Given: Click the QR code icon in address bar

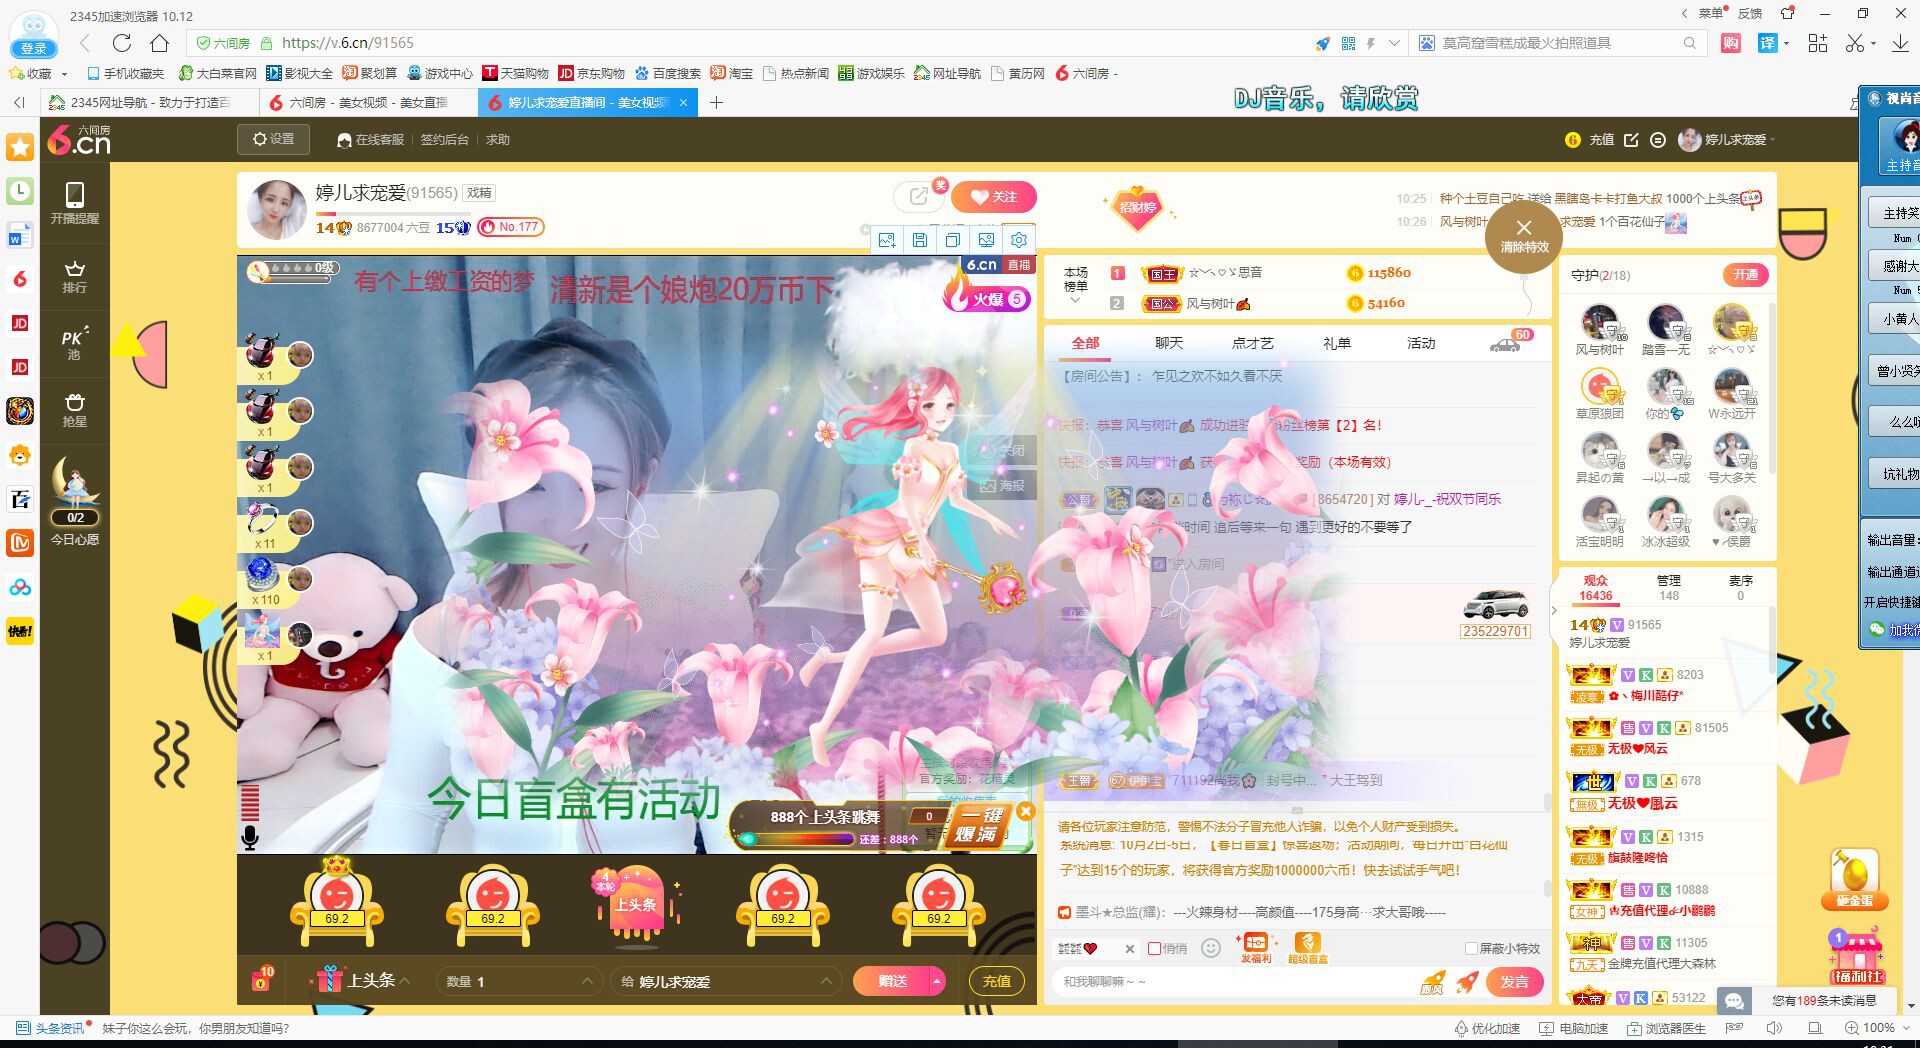Looking at the screenshot, I should tap(1348, 43).
